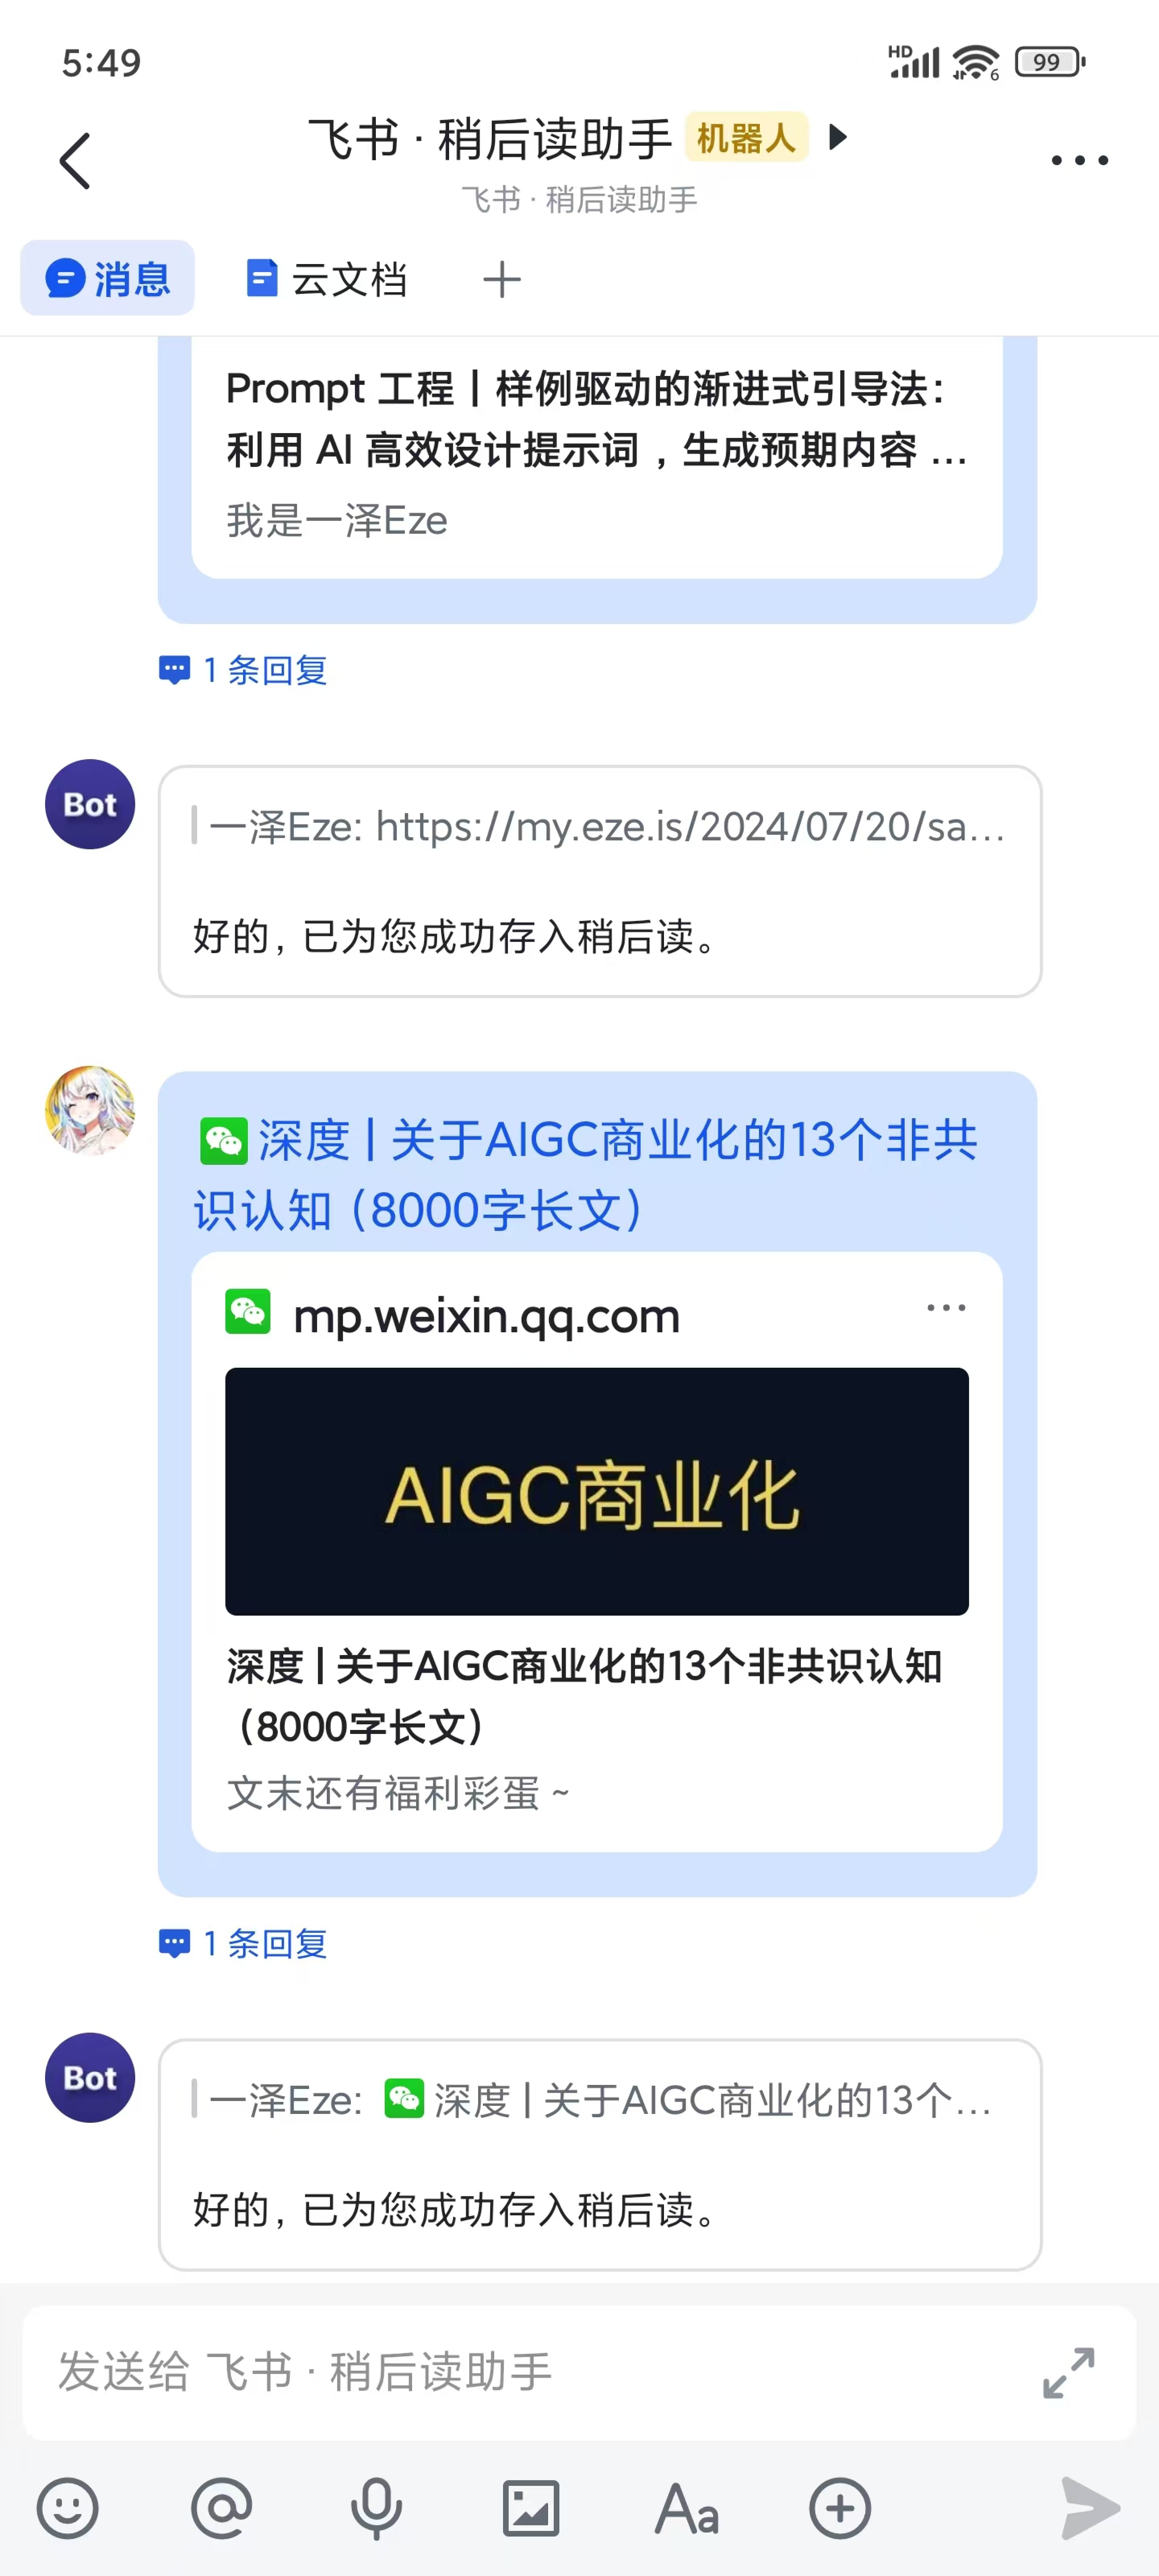Expand the message input to full screen
This screenshot has height=2576, width=1159.
(1069, 2372)
